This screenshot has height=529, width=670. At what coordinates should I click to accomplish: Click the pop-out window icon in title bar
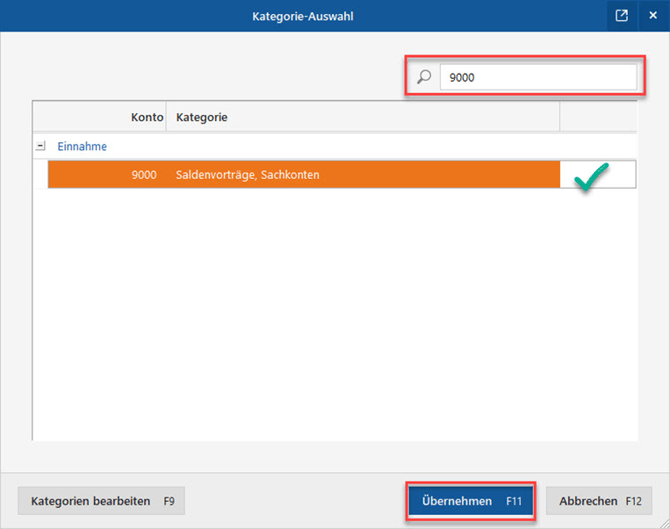(622, 16)
